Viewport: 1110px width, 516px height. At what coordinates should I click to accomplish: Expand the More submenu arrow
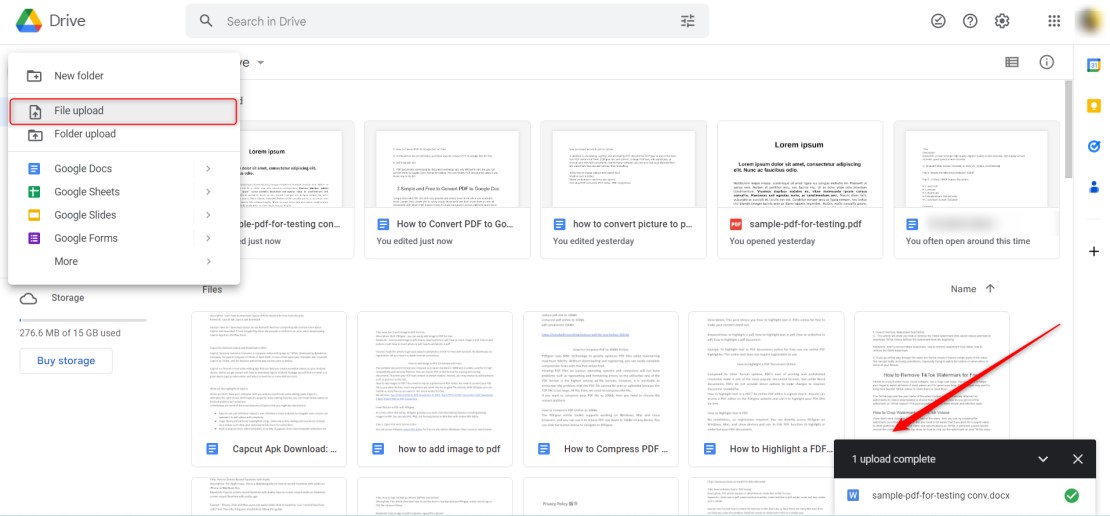click(x=208, y=262)
